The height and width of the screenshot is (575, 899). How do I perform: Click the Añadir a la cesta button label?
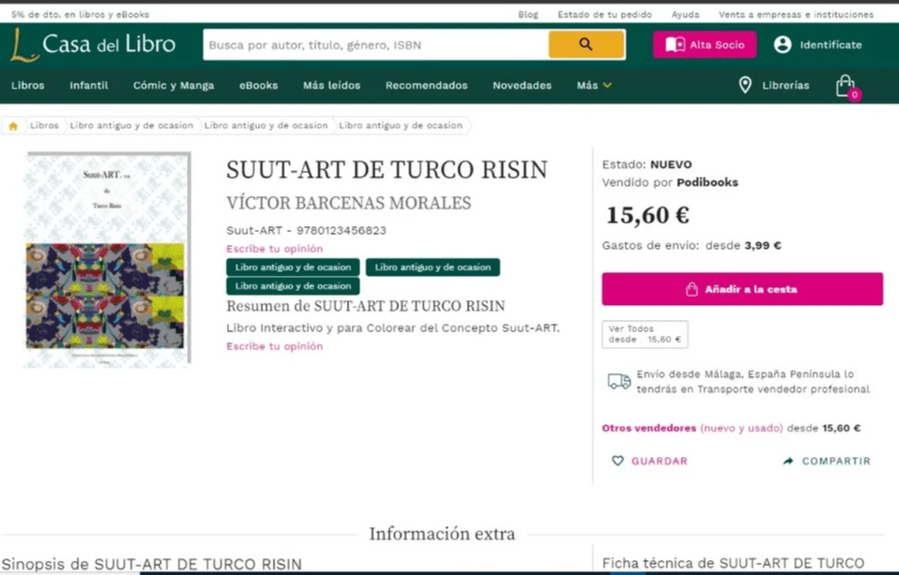751,289
